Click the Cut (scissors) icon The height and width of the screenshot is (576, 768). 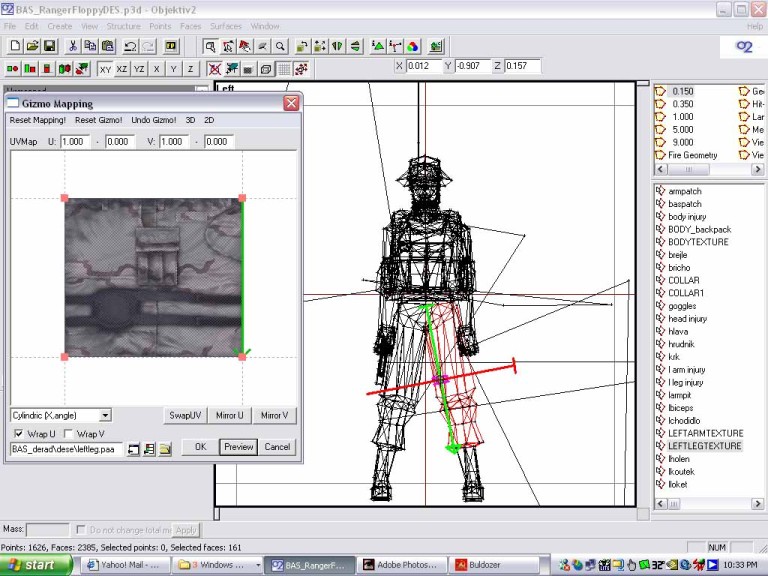[x=73, y=46]
